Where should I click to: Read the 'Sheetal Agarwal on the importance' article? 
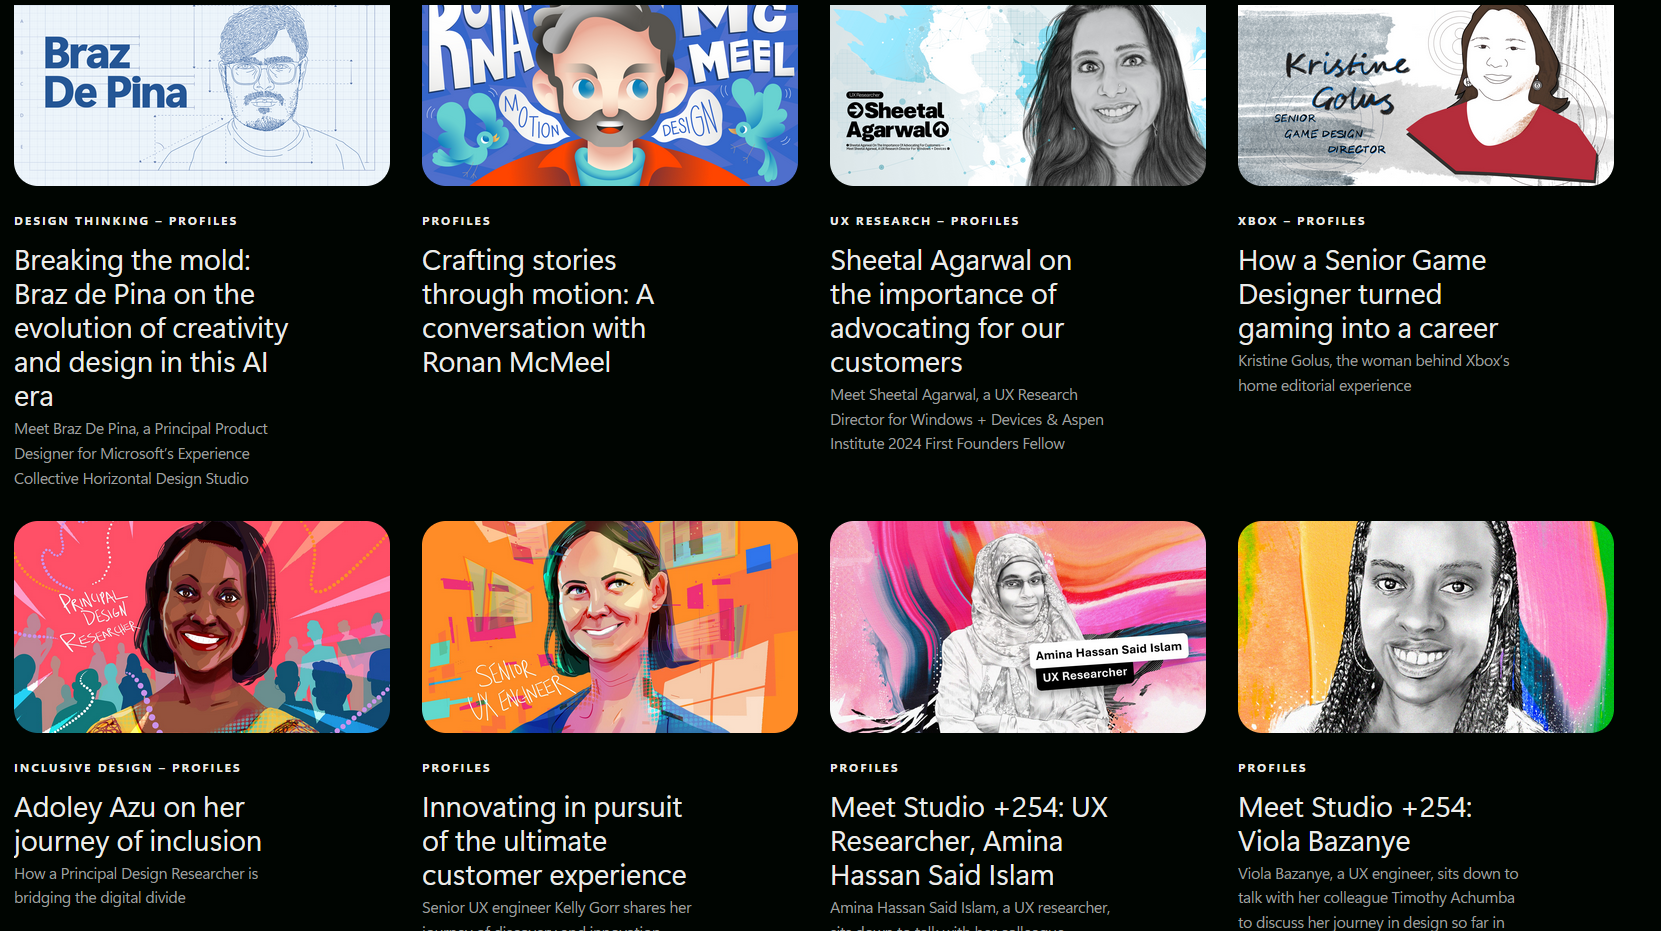coord(950,311)
